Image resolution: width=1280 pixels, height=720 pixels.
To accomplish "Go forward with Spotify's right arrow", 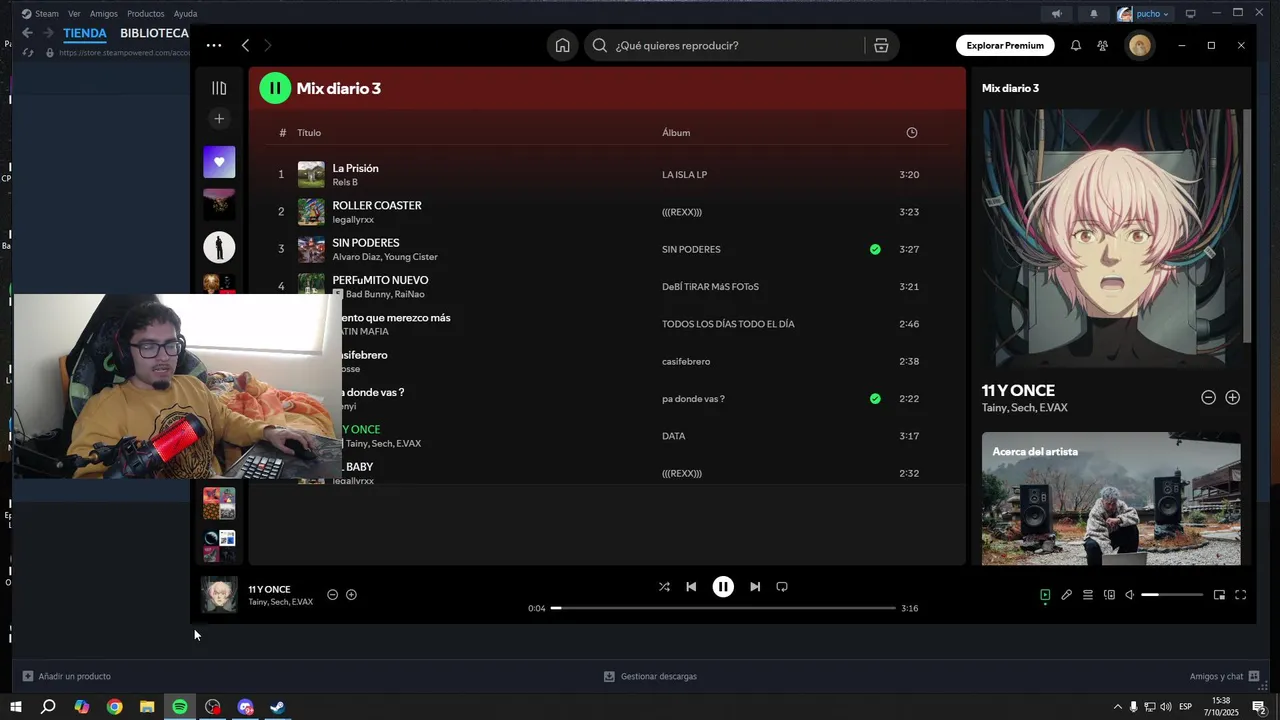I will tap(267, 45).
